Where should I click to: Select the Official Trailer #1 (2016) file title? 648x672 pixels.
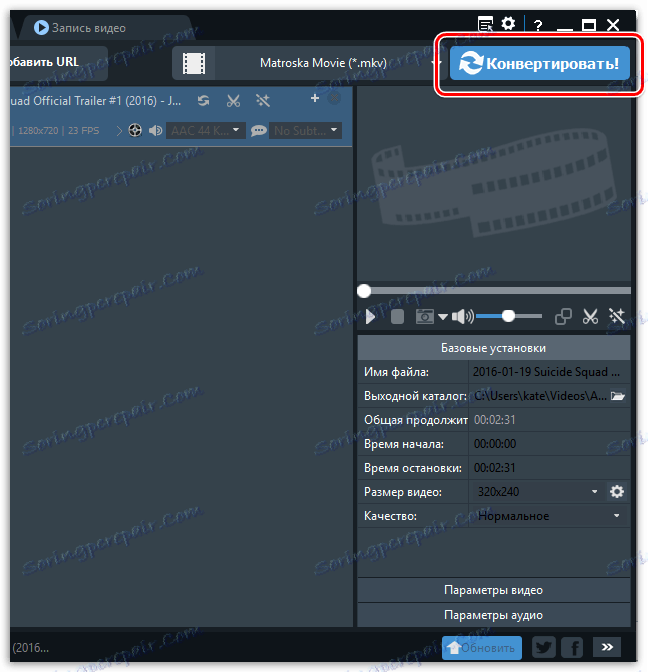pos(96,101)
